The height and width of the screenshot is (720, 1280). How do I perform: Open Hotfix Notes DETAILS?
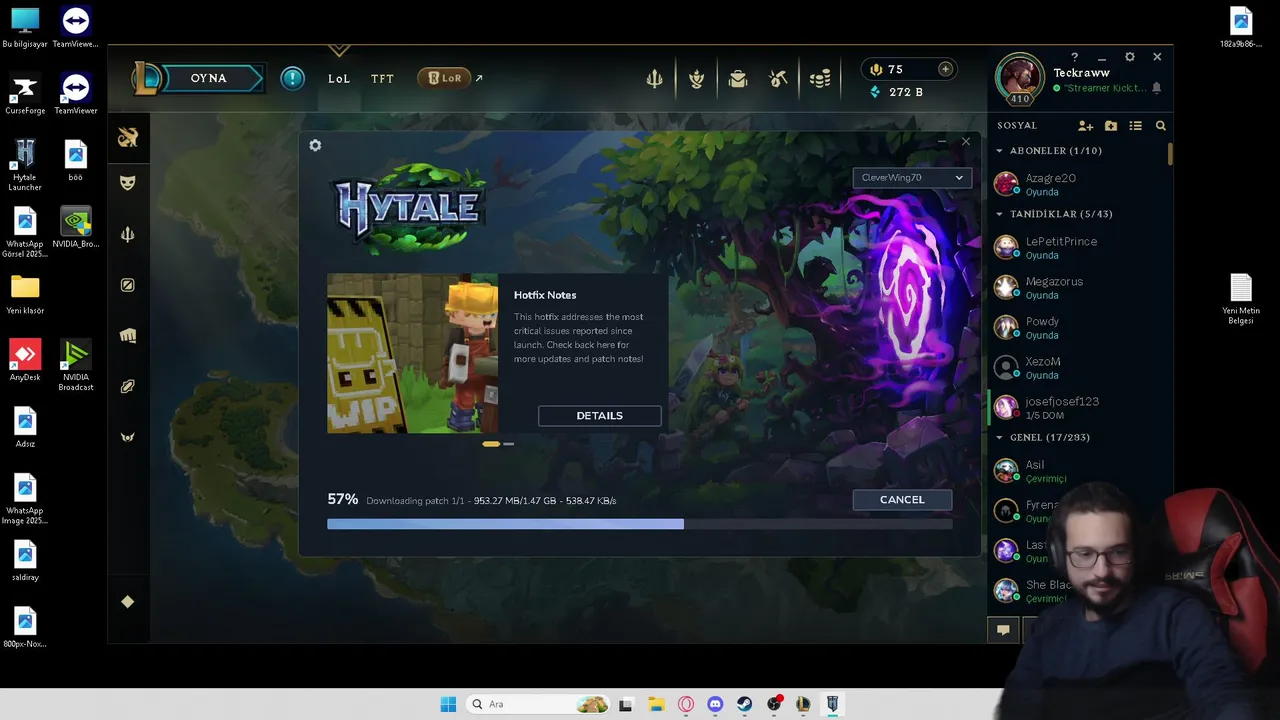[x=600, y=416]
